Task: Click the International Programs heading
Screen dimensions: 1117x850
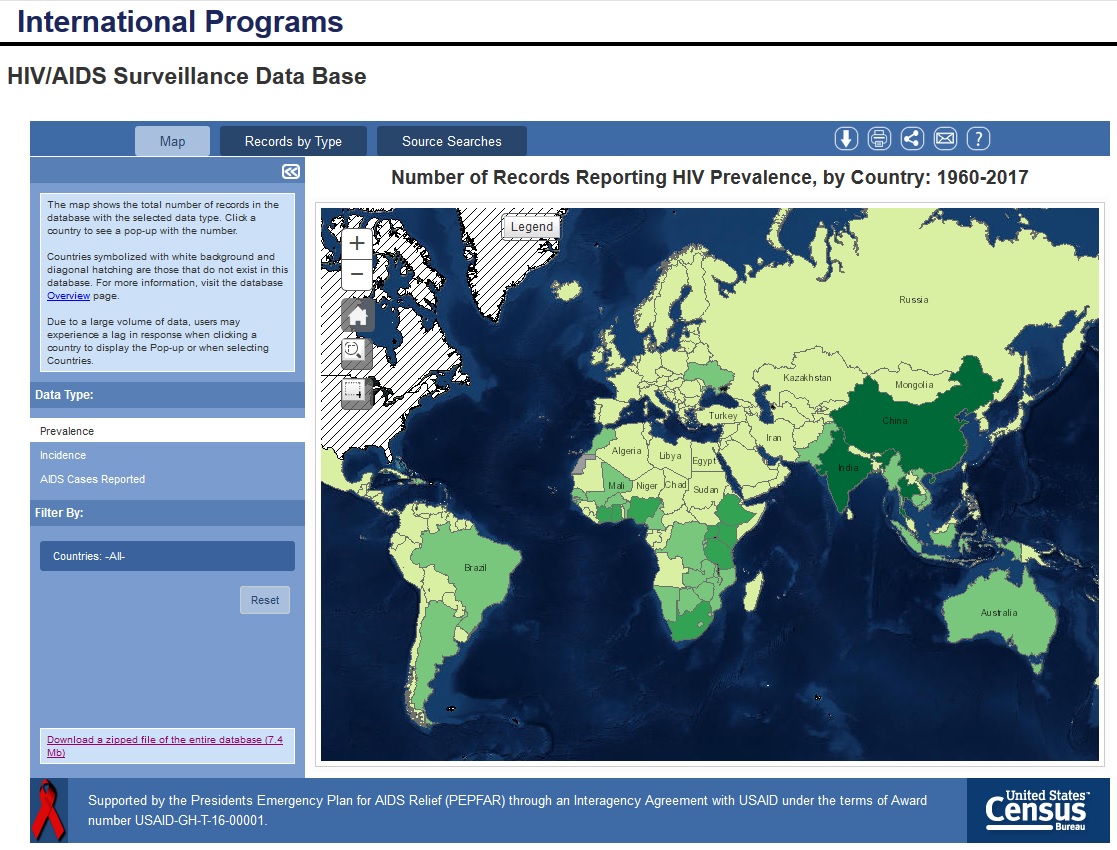Action: [x=180, y=21]
